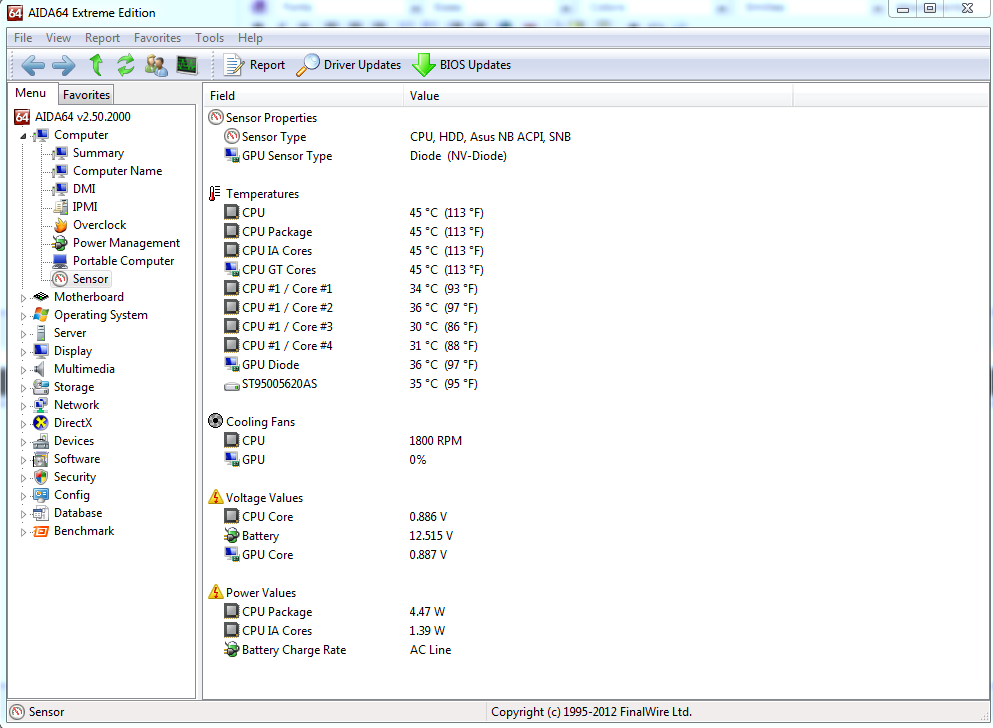Click the GPU Diode row icon

(232, 364)
